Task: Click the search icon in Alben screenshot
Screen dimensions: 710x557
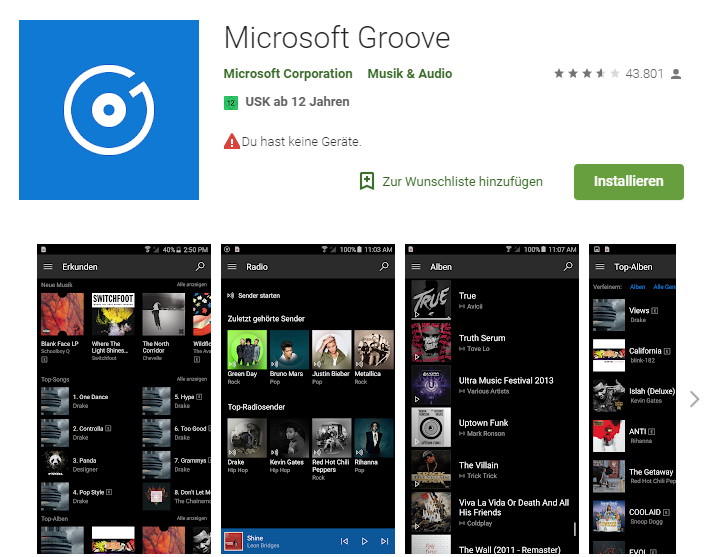Action: [x=567, y=266]
